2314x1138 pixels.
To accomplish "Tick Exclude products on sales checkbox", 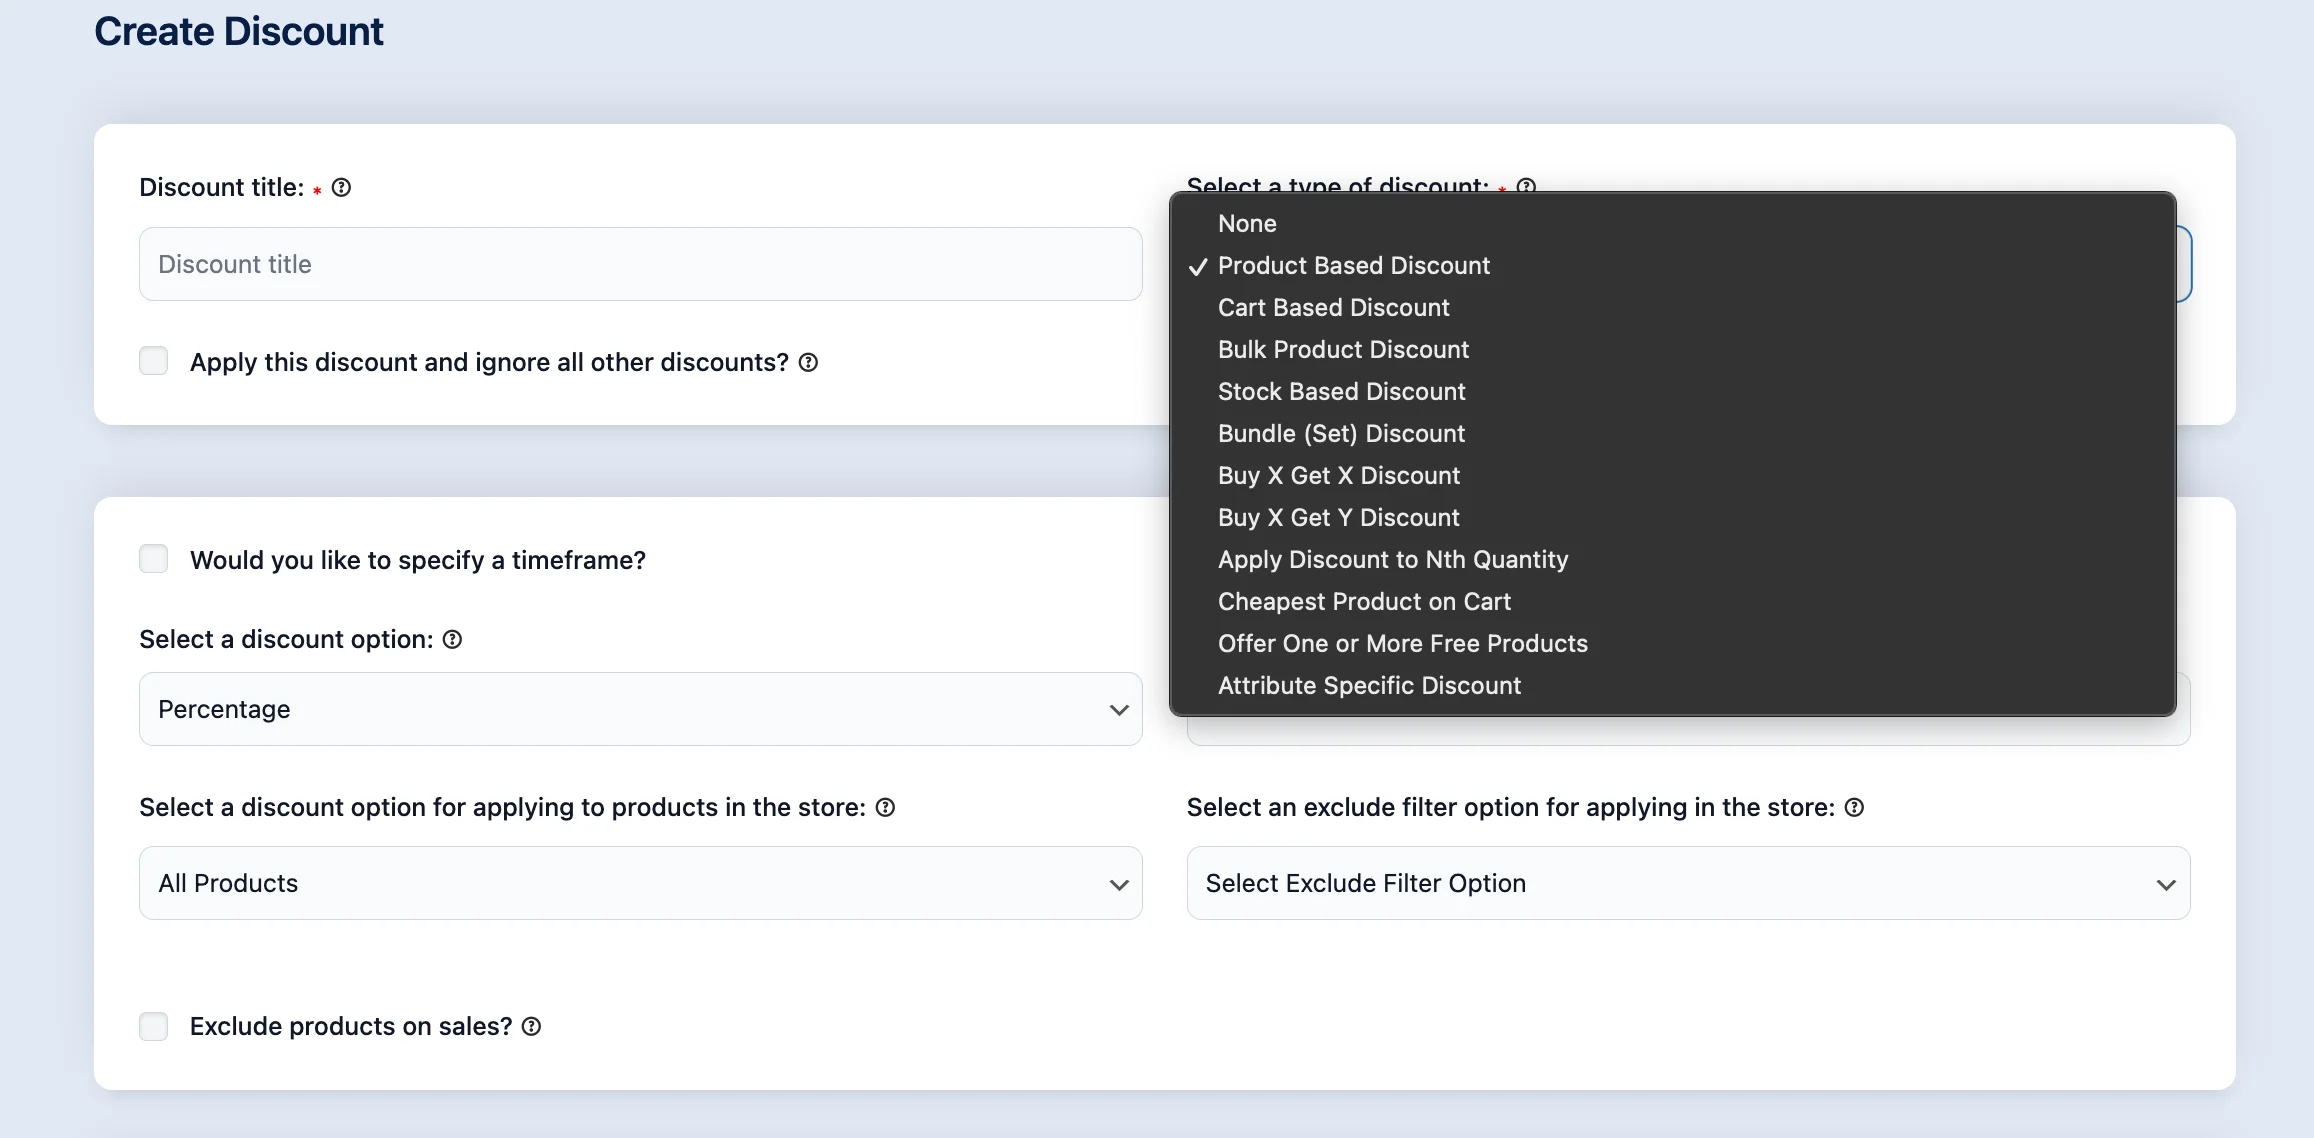I will tap(154, 1026).
